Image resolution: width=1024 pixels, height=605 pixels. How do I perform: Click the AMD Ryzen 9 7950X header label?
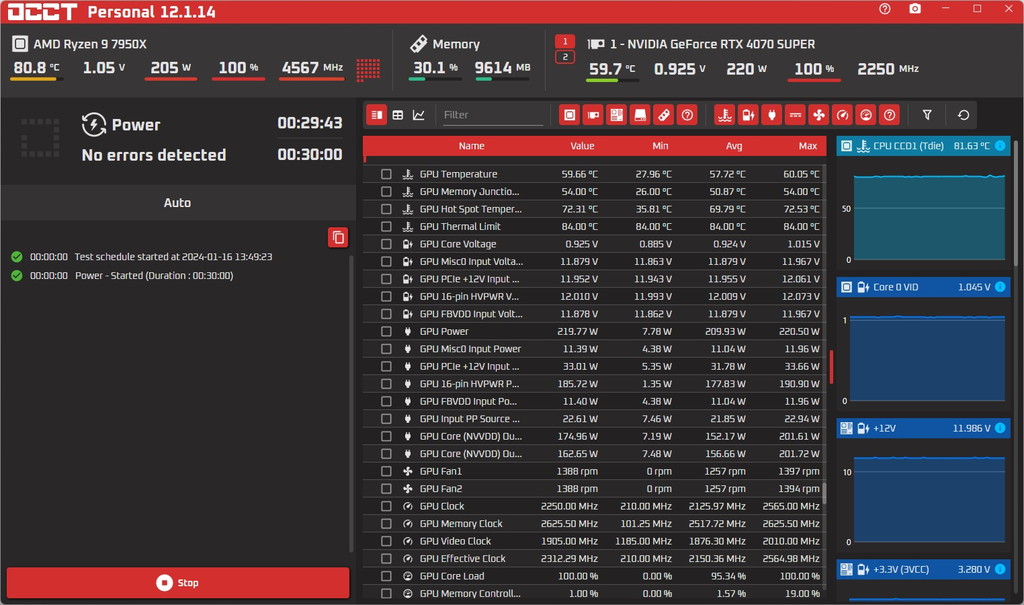pyautogui.click(x=90, y=44)
